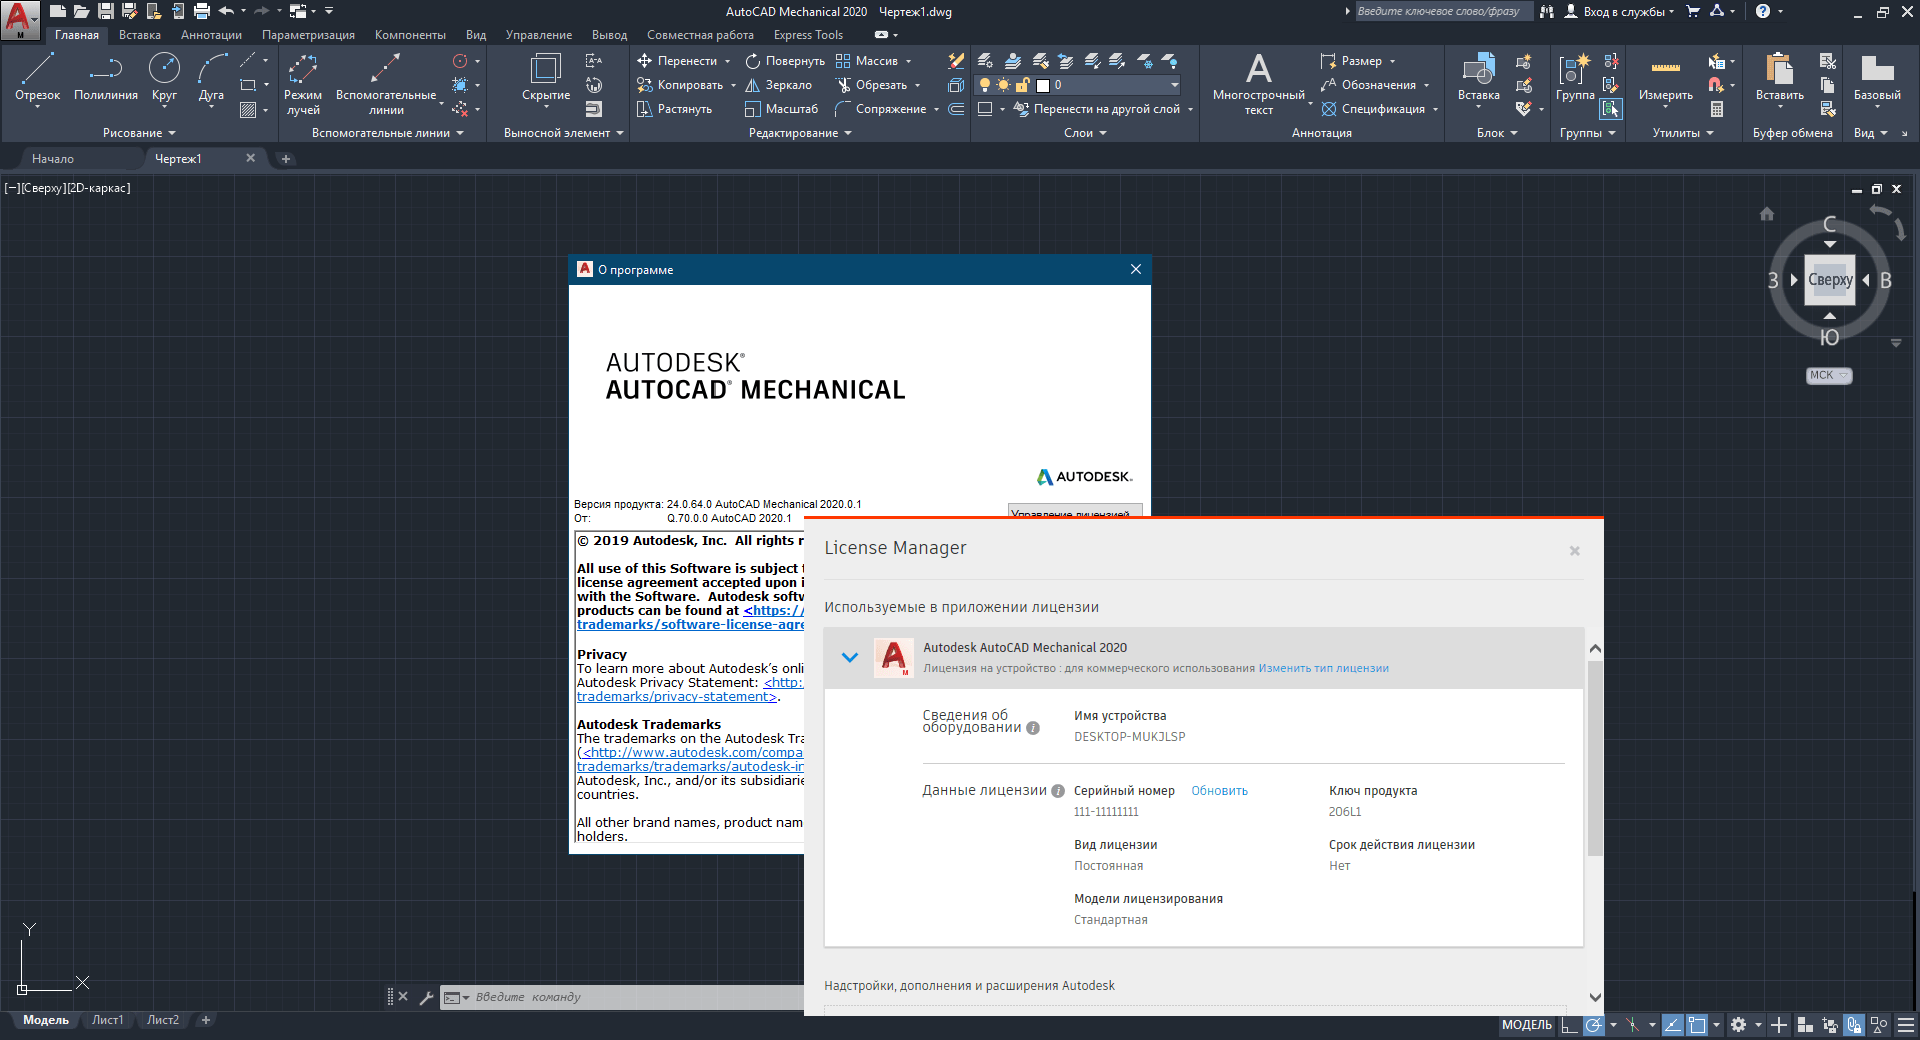Toggle the layer lock padlock icon
This screenshot has width=1920, height=1040.
(1023, 85)
